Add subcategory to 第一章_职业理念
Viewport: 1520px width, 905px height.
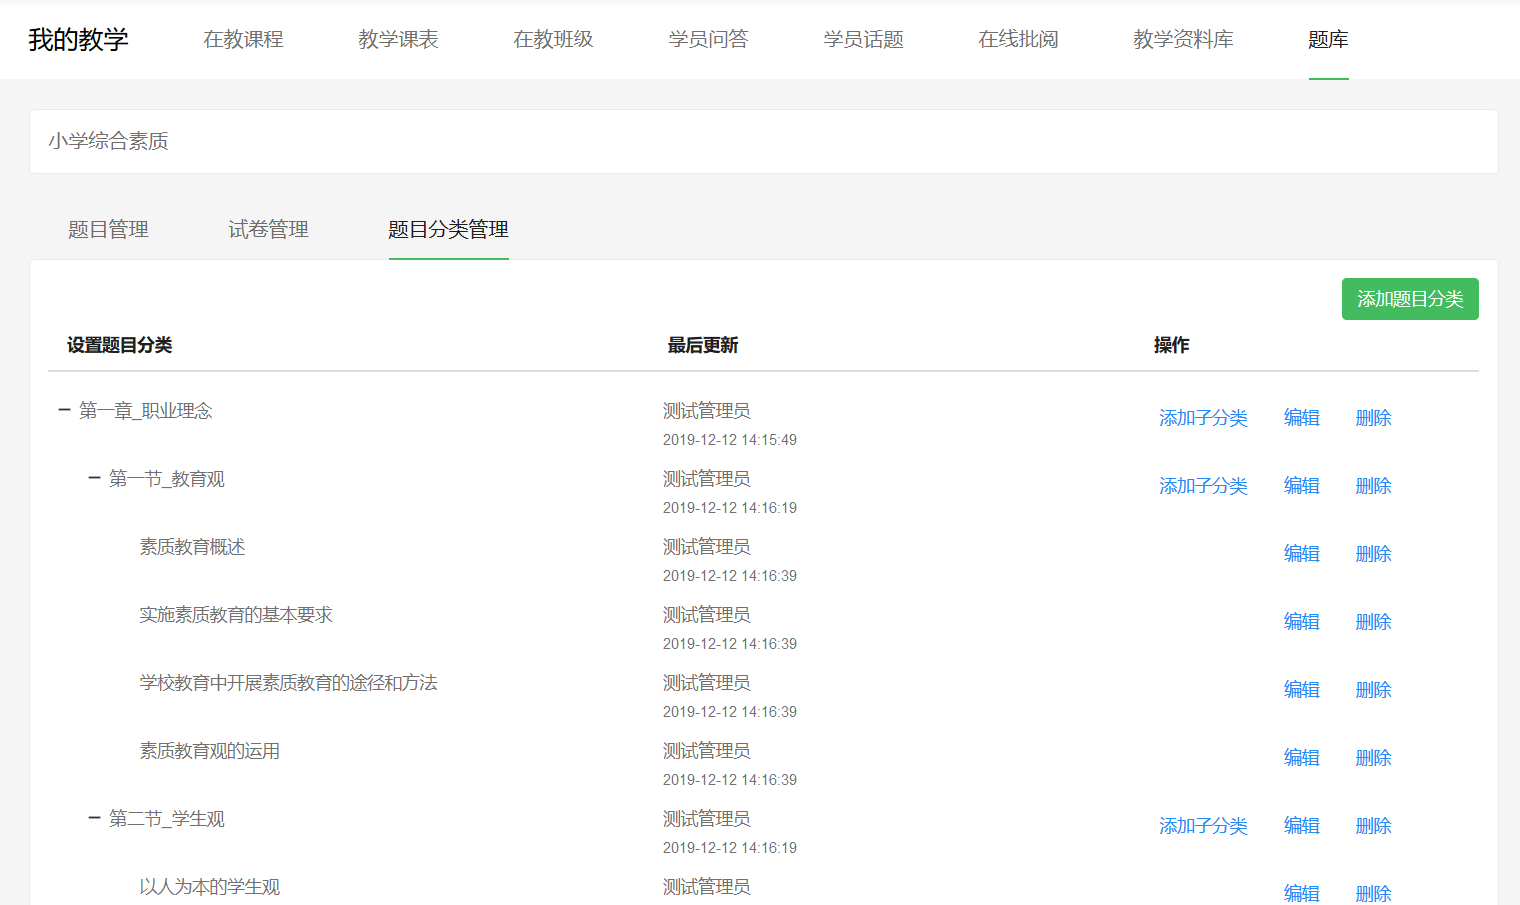click(x=1203, y=418)
